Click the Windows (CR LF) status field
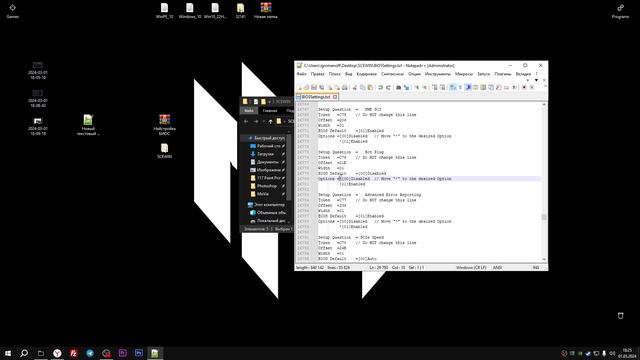The width and height of the screenshot is (640, 360). (471, 268)
